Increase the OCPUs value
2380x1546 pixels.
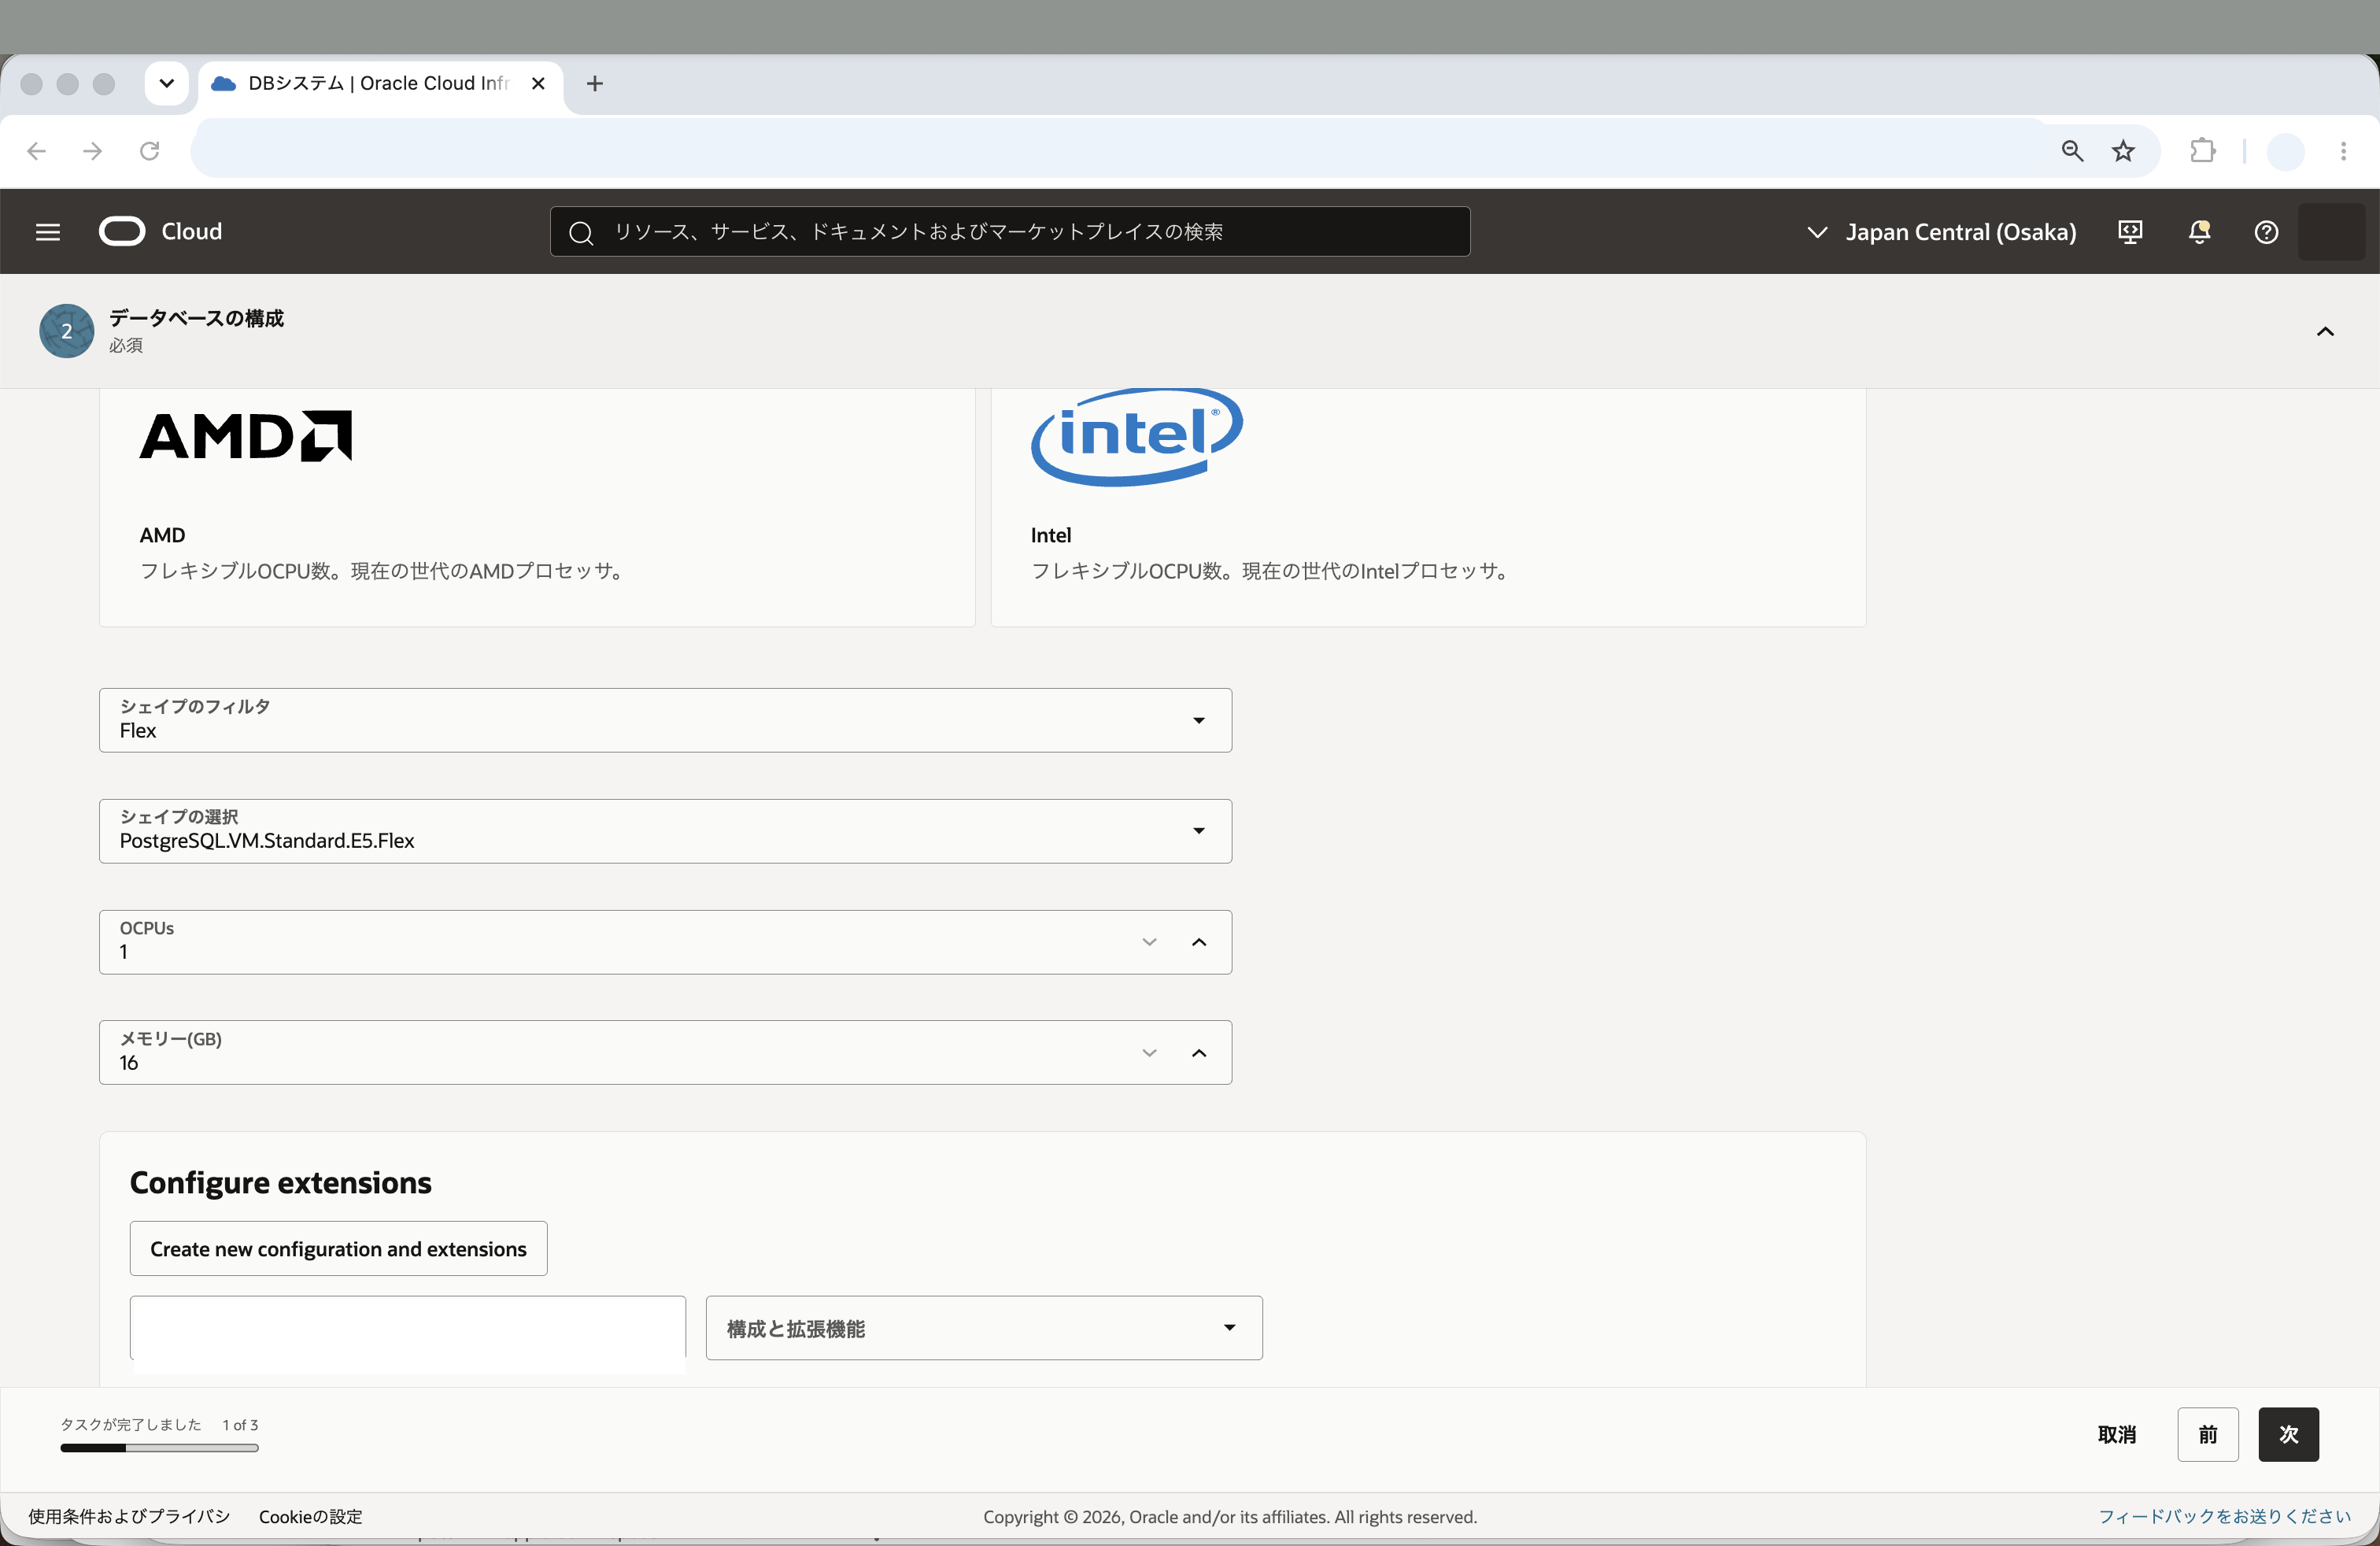point(1199,942)
